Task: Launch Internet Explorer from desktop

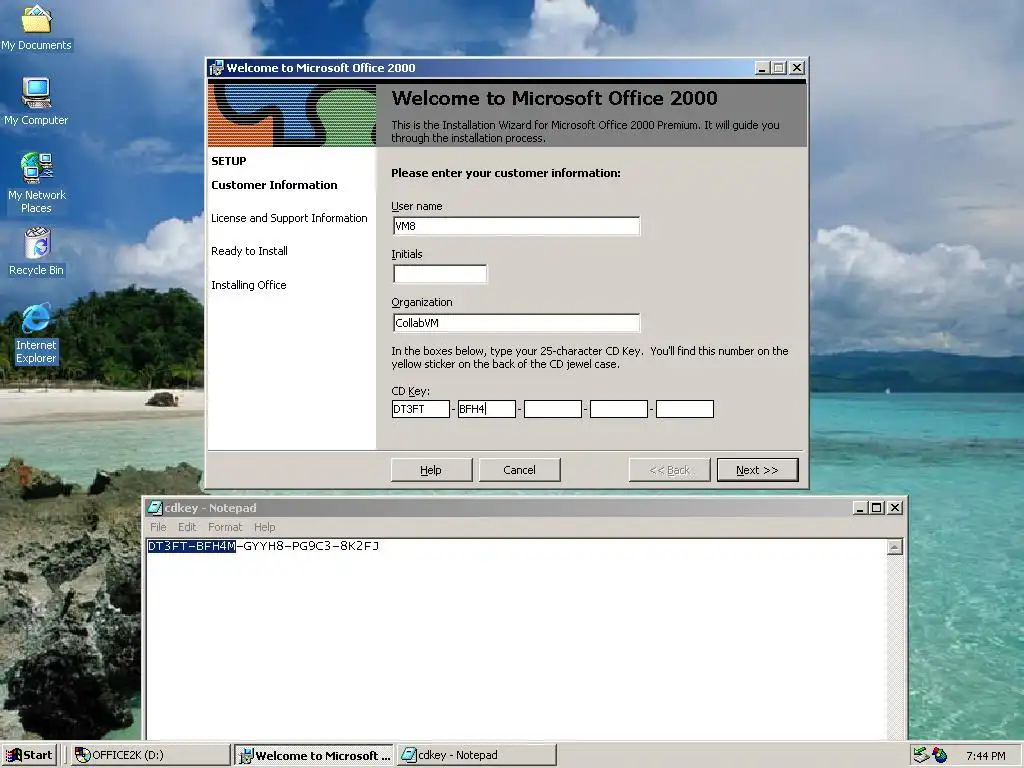Action: [x=36, y=333]
